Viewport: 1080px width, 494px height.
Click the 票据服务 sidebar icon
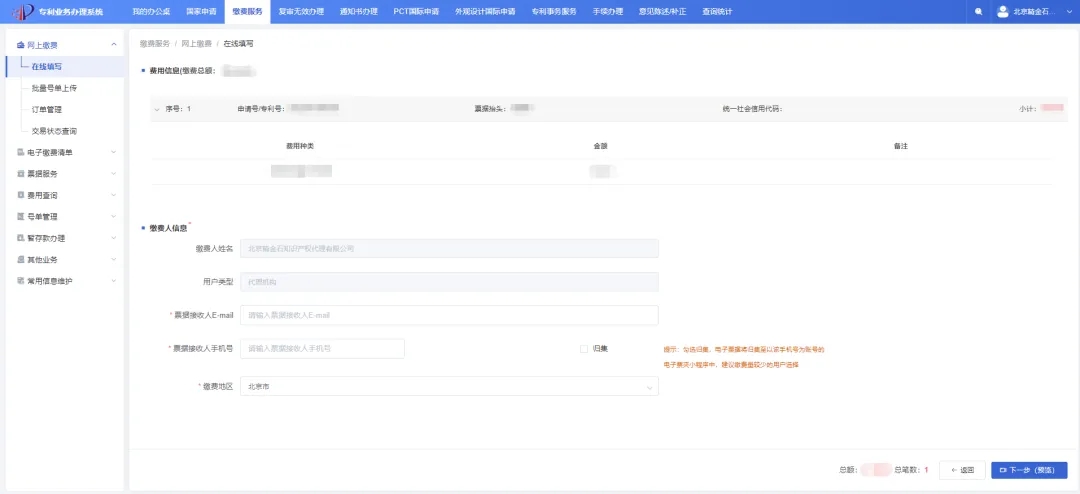[20, 174]
